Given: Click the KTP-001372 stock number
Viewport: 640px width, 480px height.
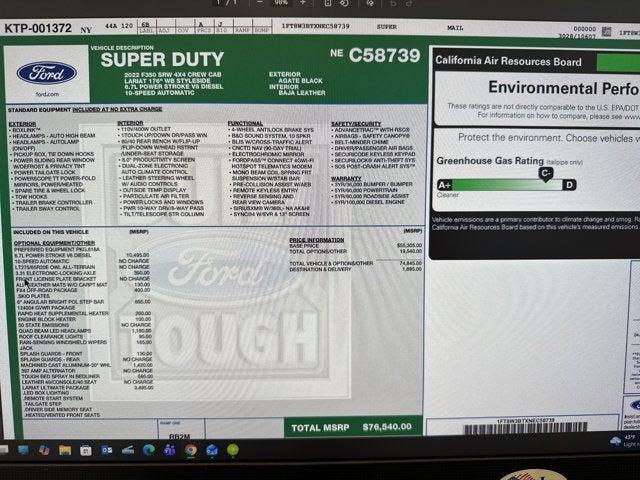Looking at the screenshot, I should [x=38, y=28].
